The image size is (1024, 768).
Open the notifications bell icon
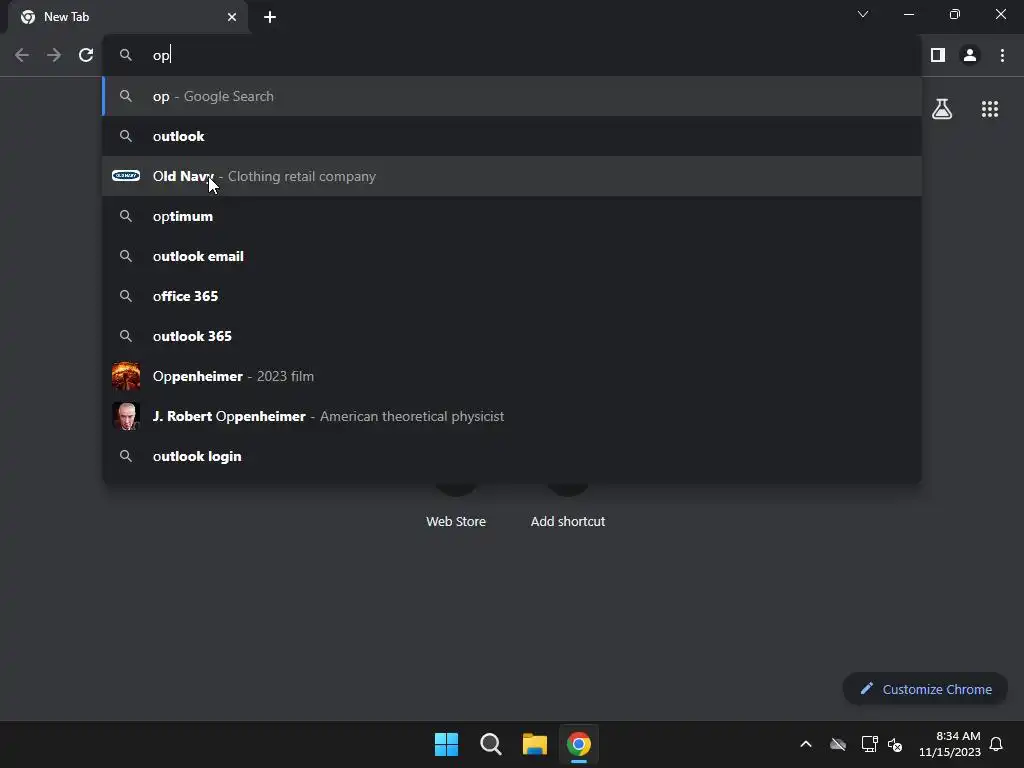point(996,744)
